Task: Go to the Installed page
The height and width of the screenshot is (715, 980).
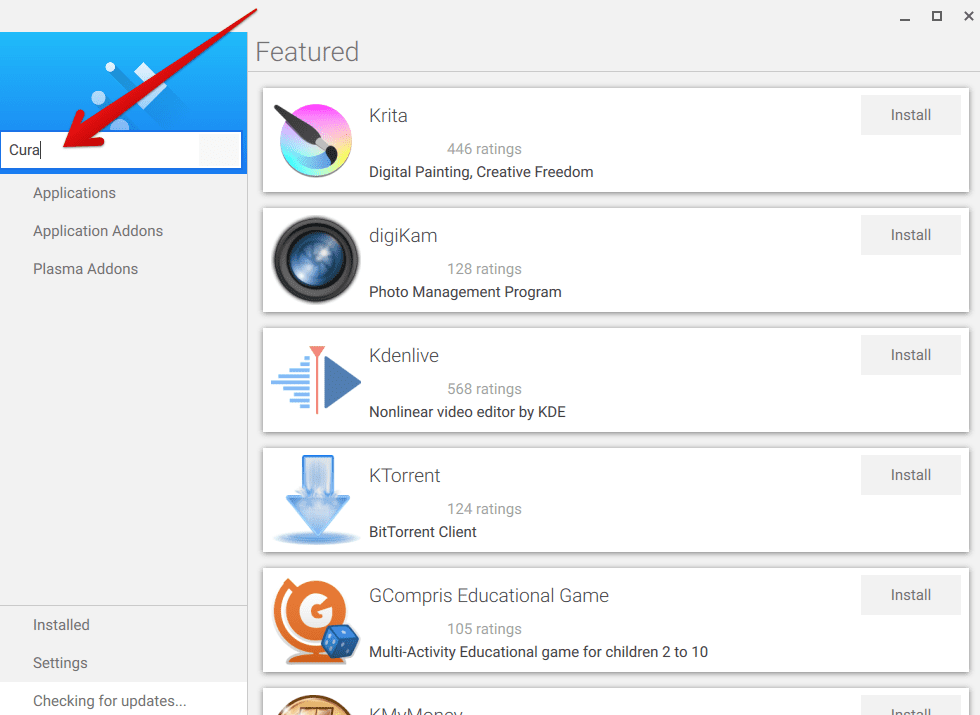Action: [123, 625]
